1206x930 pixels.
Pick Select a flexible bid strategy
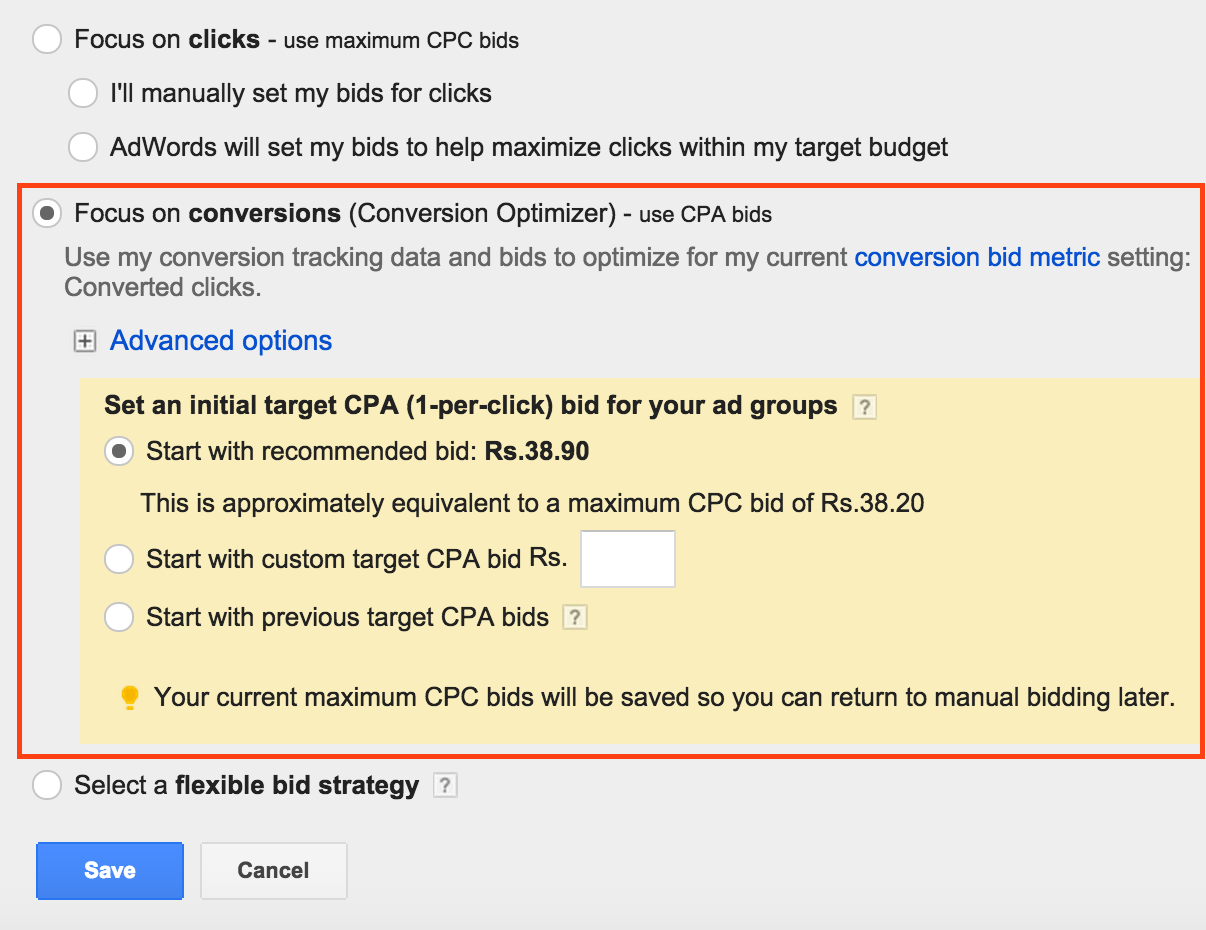coord(47,785)
